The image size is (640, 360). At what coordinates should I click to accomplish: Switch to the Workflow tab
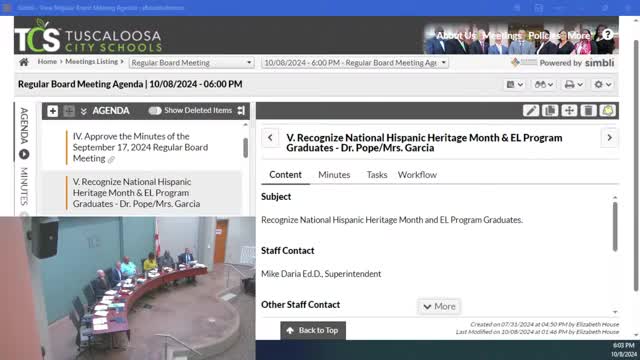(417, 175)
